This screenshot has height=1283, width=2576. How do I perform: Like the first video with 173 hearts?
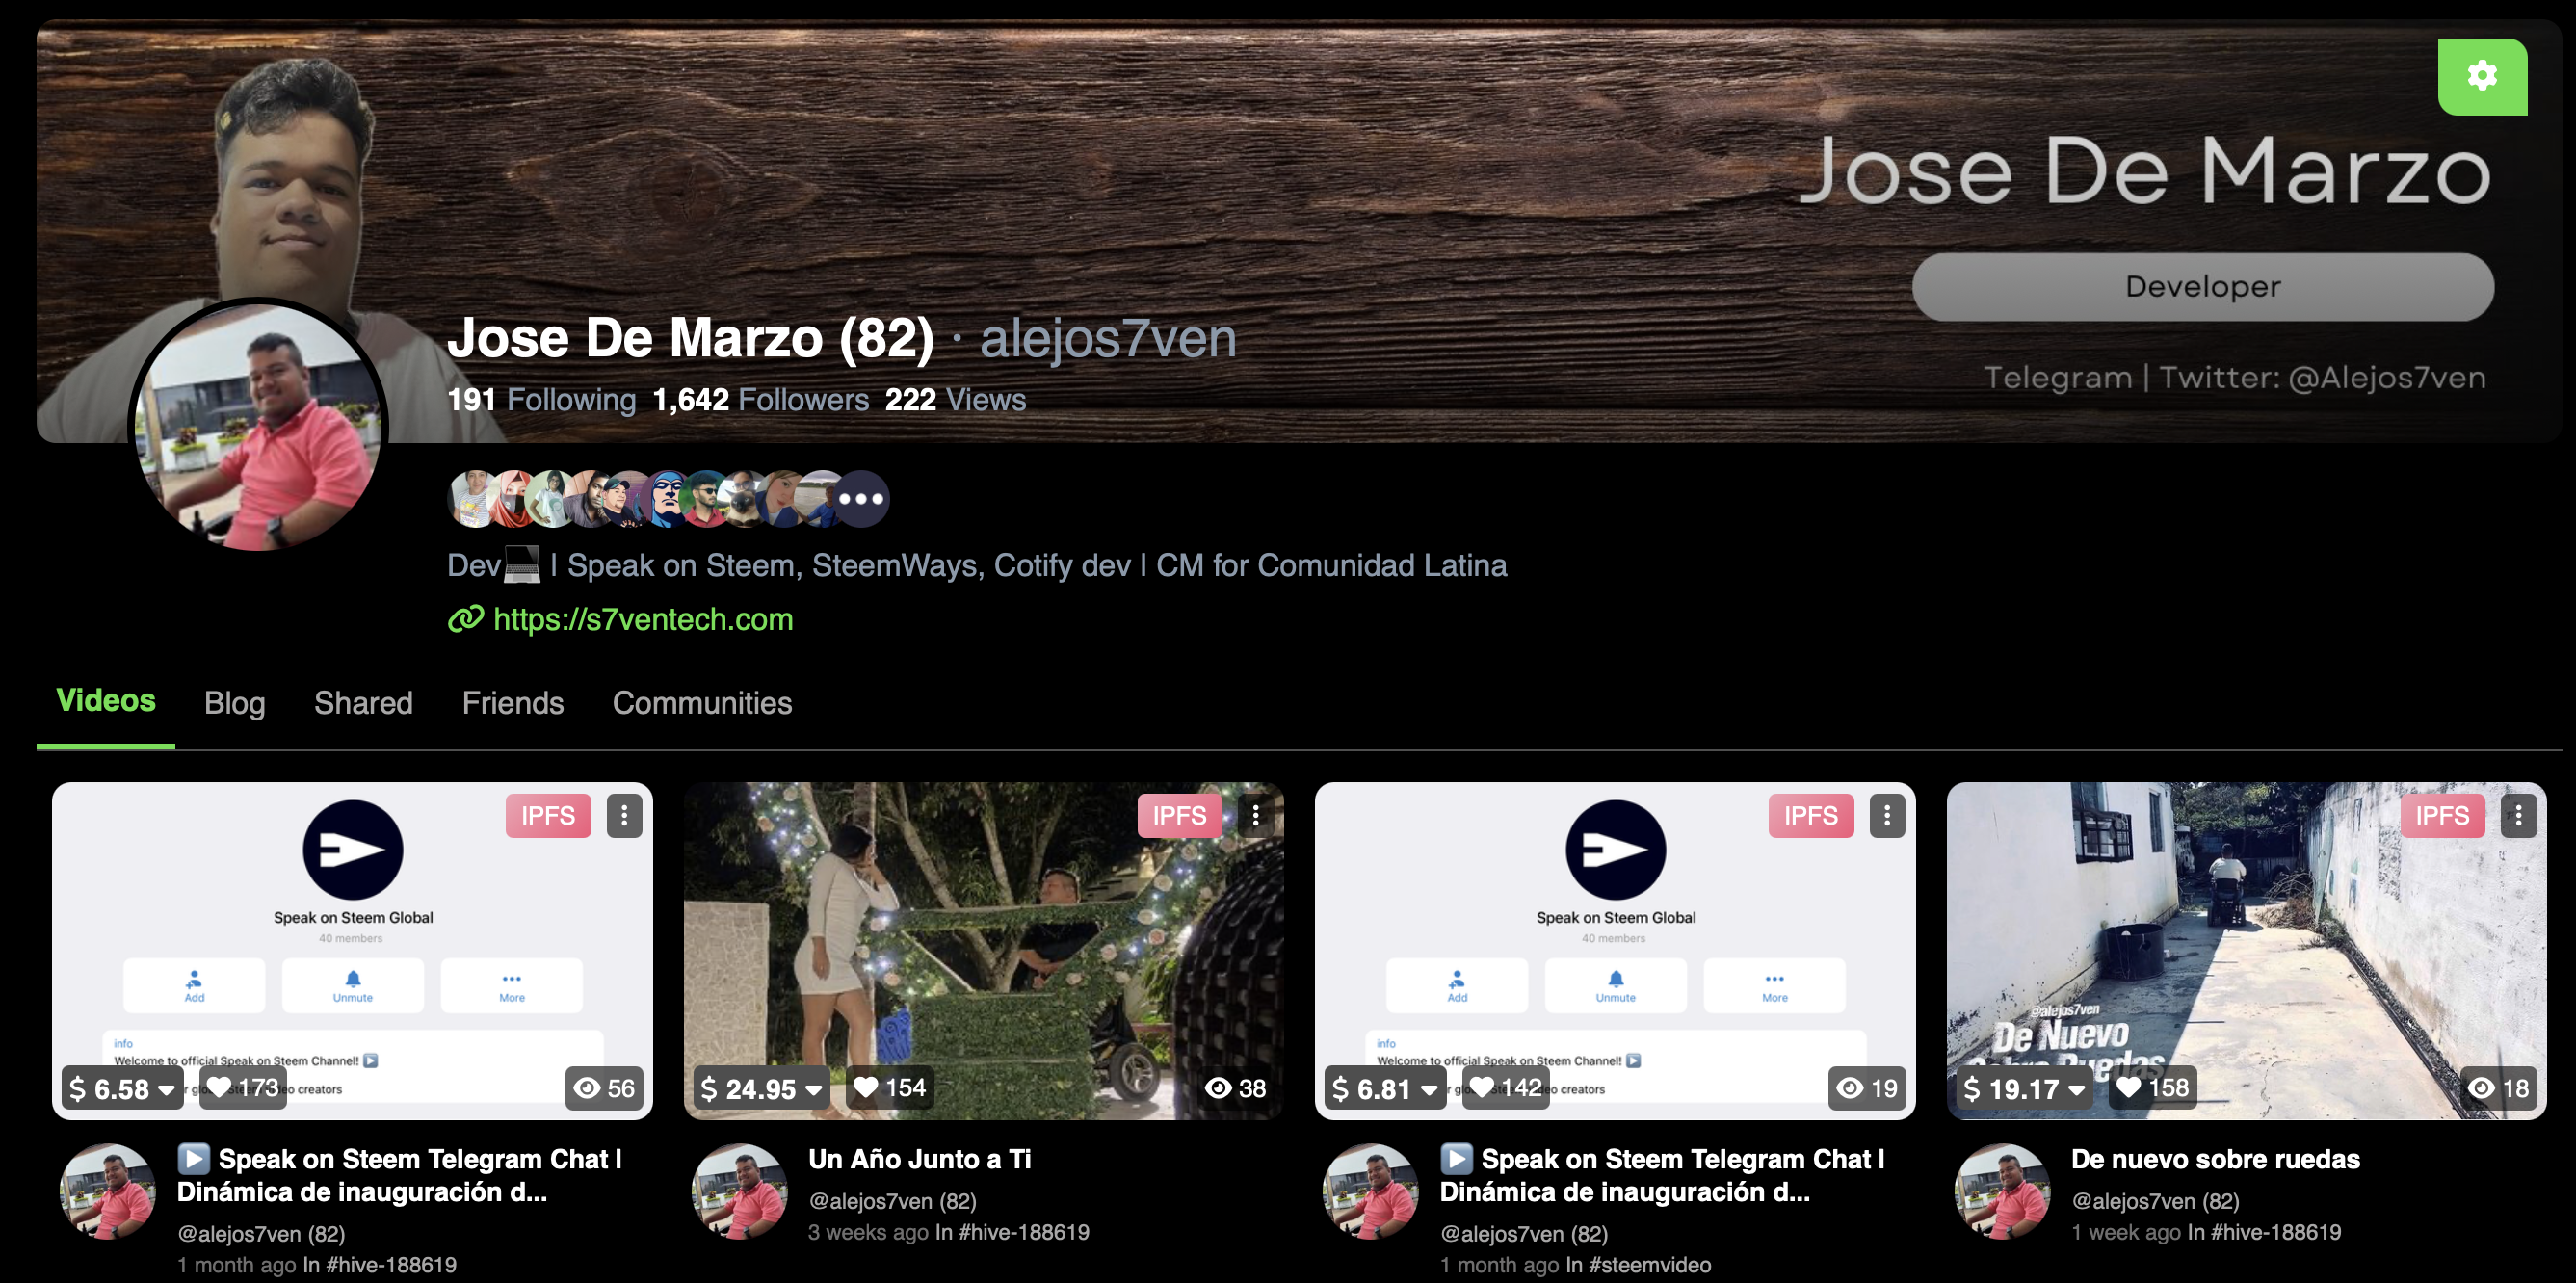point(219,1088)
